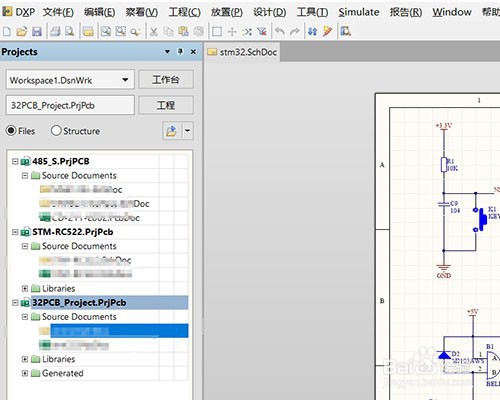Click the 32PCB_Project.PrjPcb text field
This screenshot has height=400, width=500.
[70, 105]
